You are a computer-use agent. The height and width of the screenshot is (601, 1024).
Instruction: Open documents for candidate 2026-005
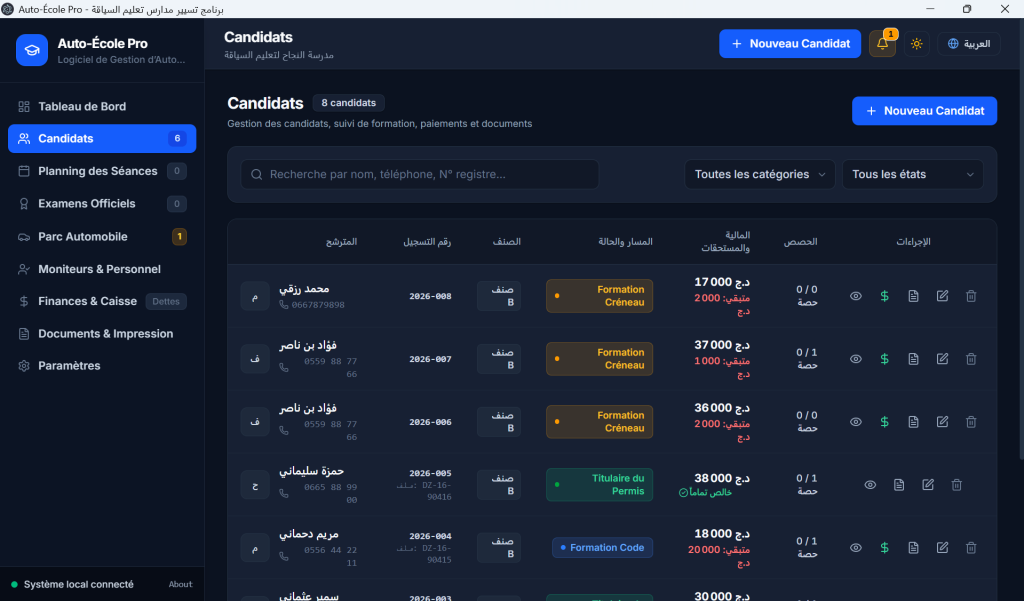[899, 485]
